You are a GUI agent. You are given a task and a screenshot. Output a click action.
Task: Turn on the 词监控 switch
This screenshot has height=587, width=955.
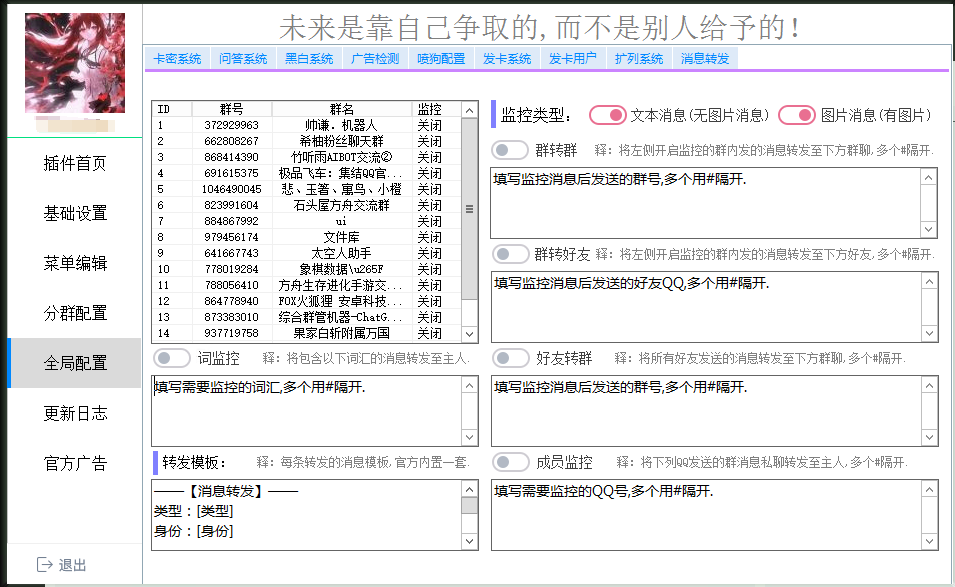tap(171, 357)
